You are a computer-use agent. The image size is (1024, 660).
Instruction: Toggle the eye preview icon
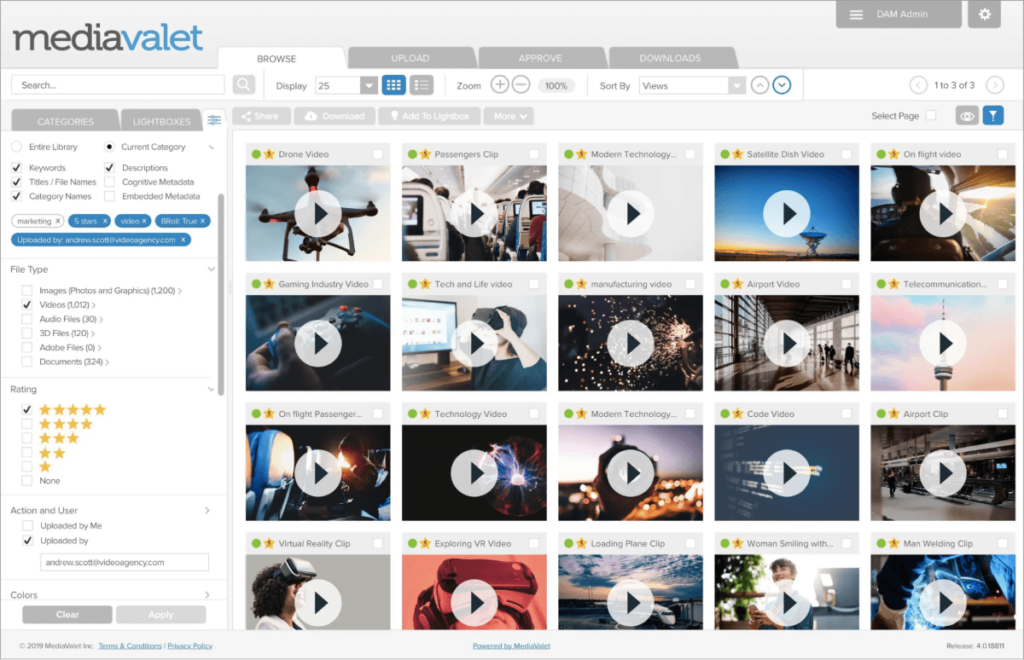pos(967,116)
